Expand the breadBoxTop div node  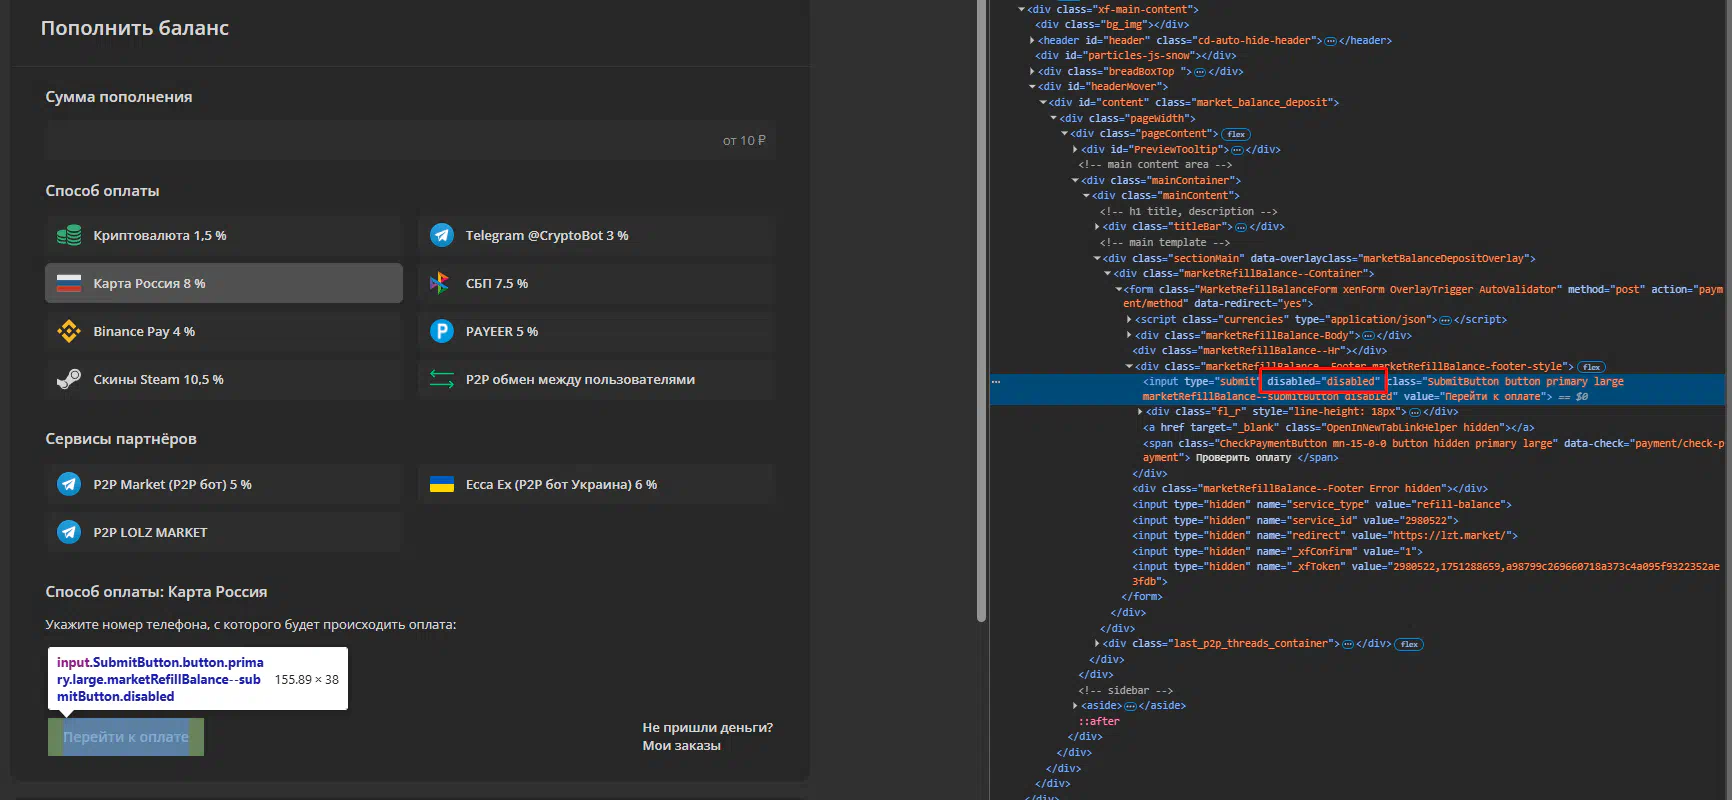click(x=1032, y=72)
